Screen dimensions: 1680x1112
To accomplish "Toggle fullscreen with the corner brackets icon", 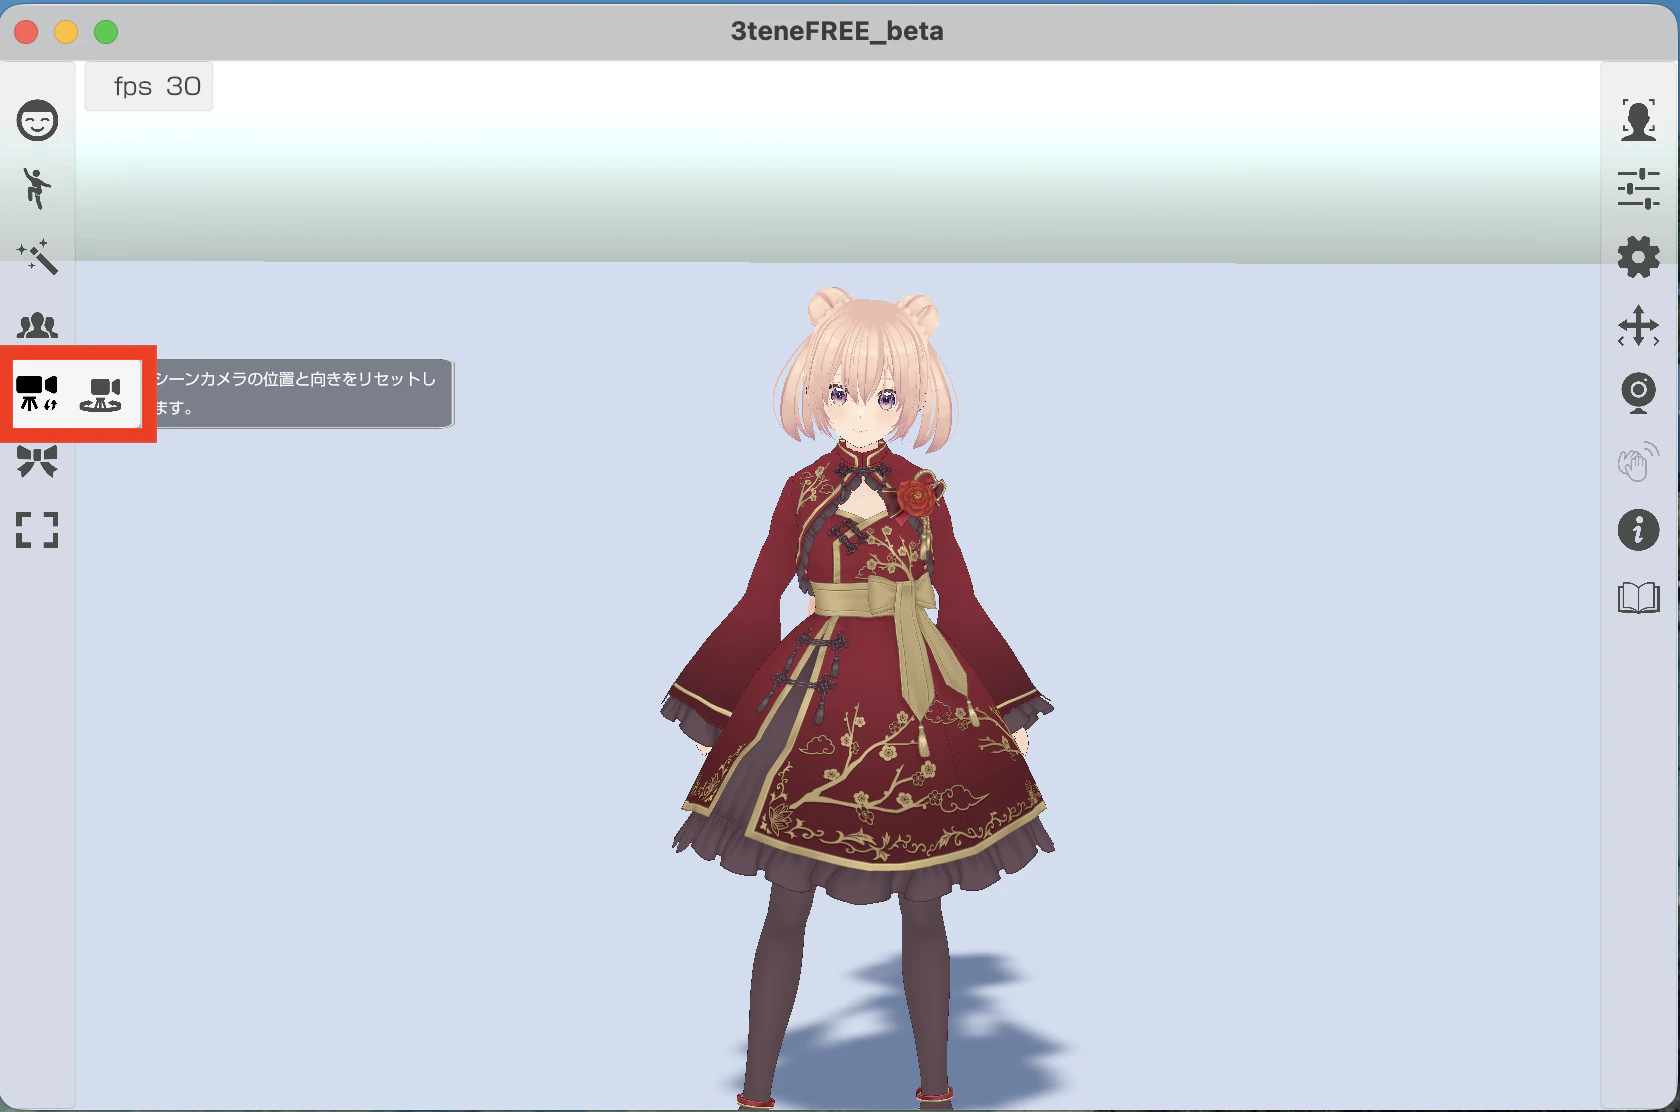I will click(x=37, y=530).
